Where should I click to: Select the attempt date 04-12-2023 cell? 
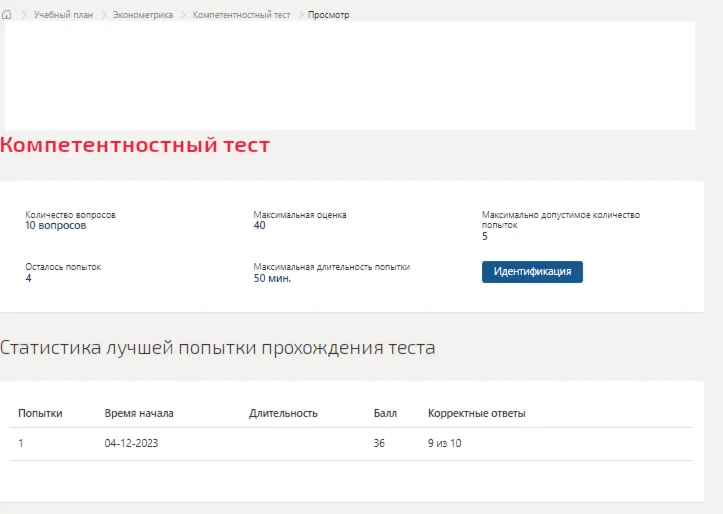coord(131,443)
